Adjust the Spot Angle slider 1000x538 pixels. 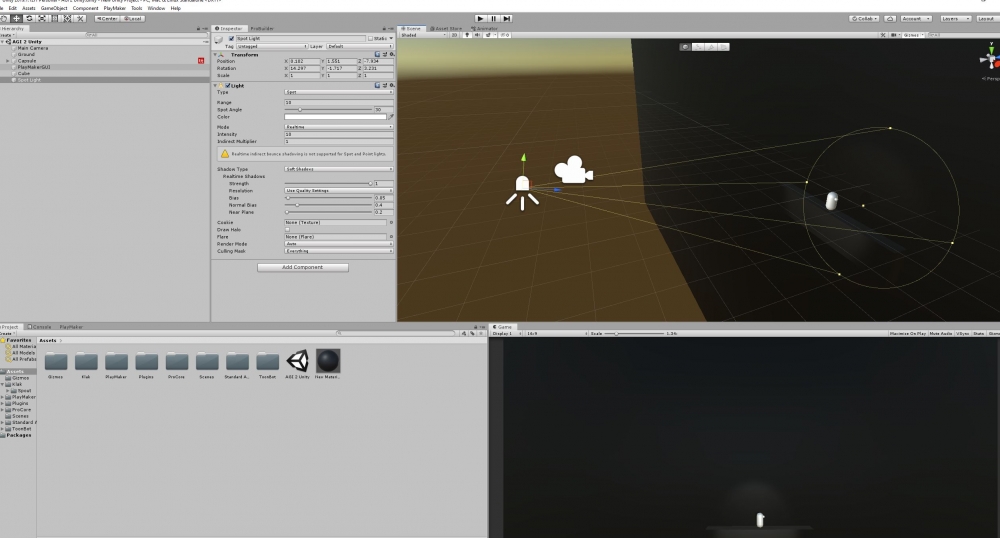coord(328,110)
